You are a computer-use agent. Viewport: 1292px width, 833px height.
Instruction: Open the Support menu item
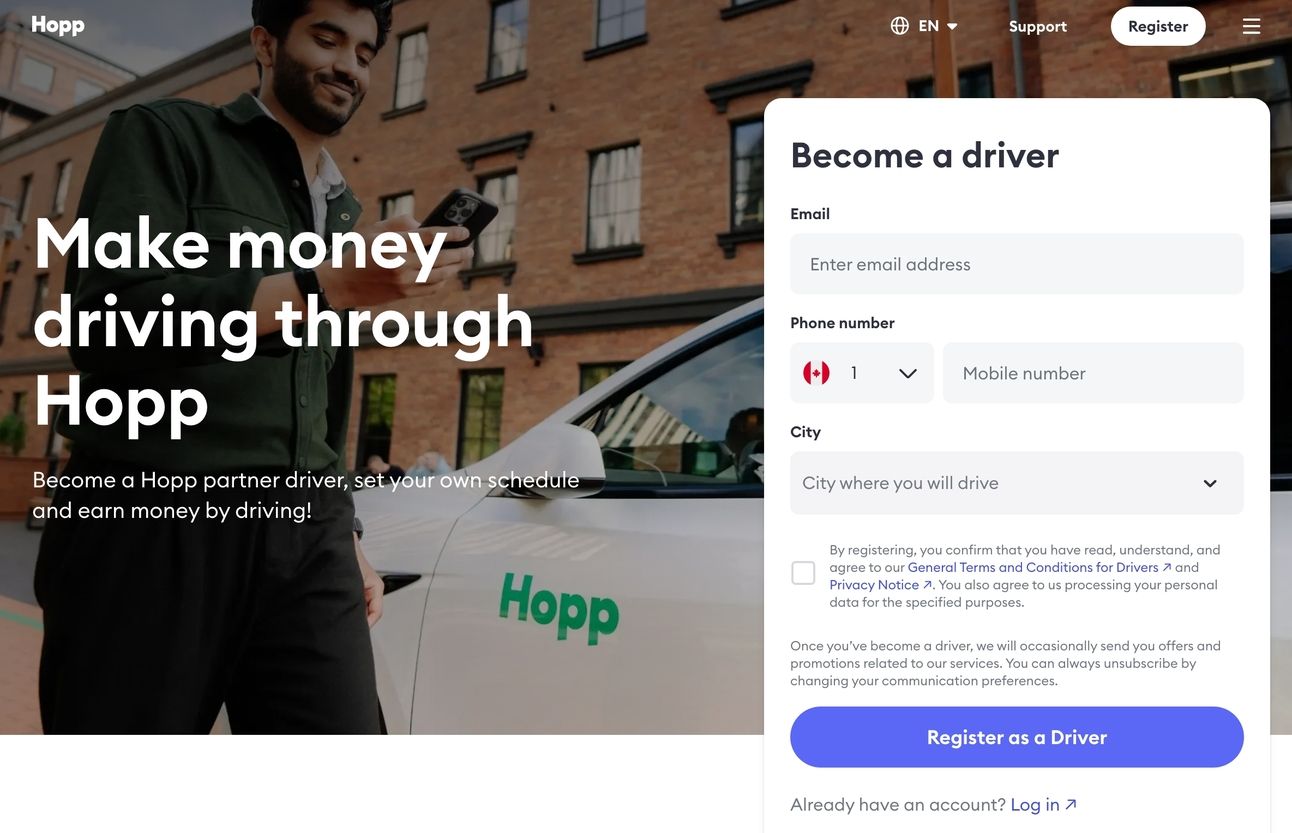point(1038,26)
